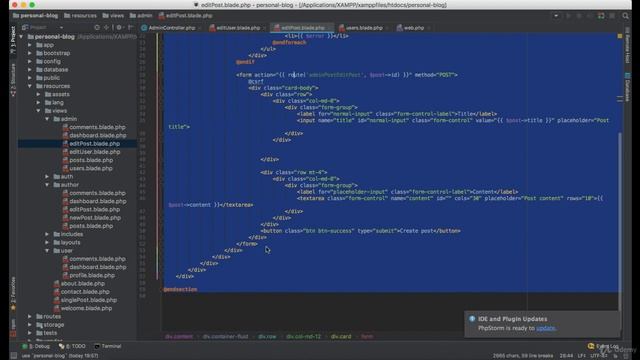Open the Structure side tool tab

pyautogui.click(x=13, y=80)
